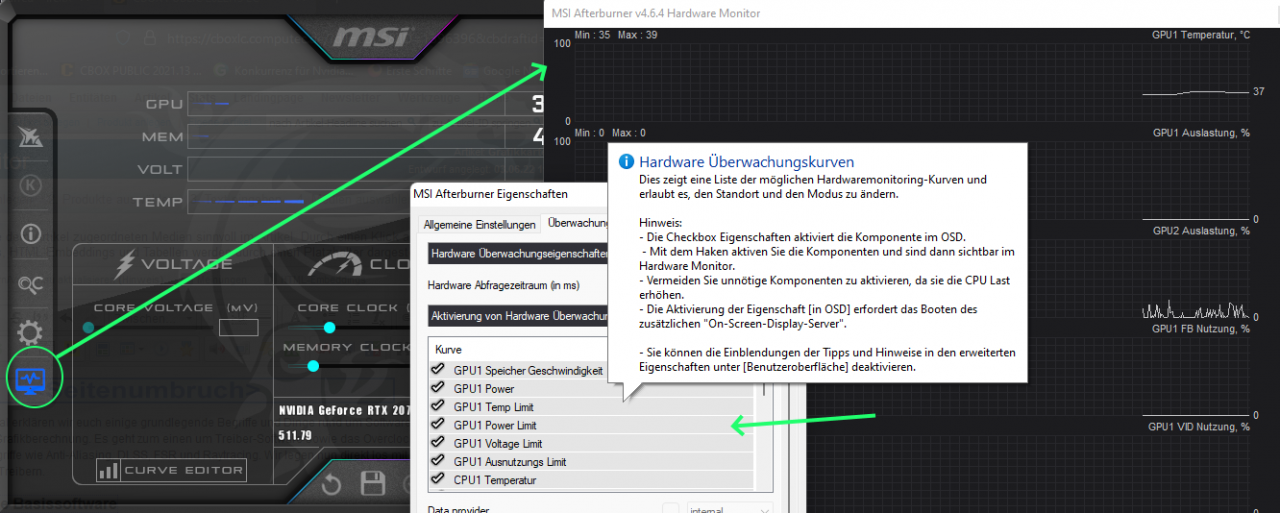The width and height of the screenshot is (1280, 513).
Task: Click the Hardware Überwachungseigenschaften section header
Action: tap(518, 254)
